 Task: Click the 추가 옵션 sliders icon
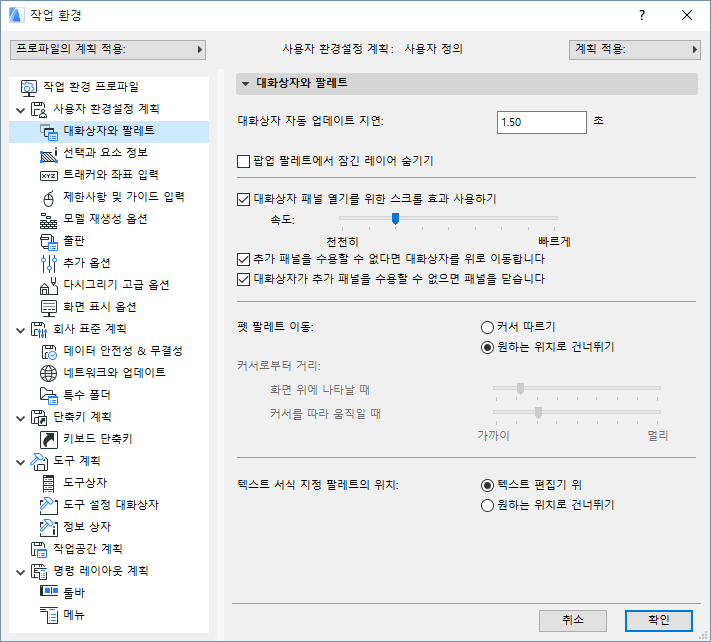coord(49,263)
